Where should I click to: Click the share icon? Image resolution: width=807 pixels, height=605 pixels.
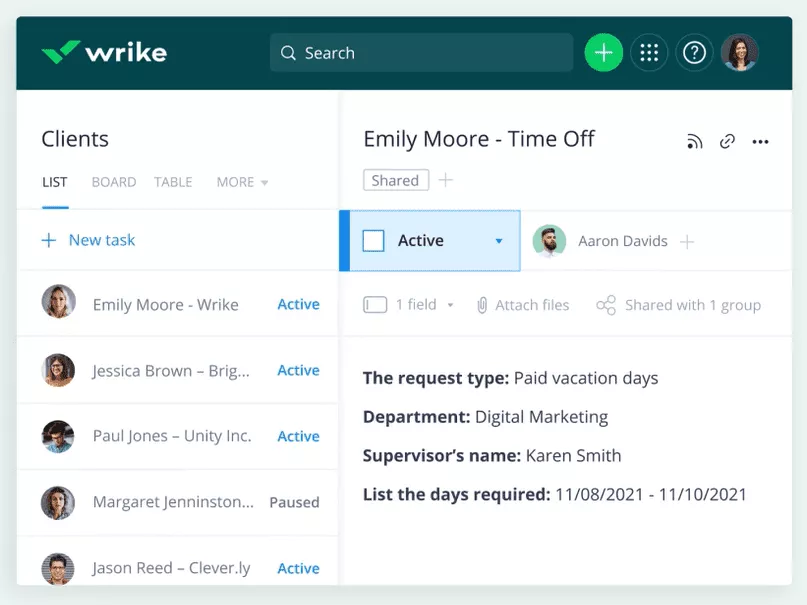[x=606, y=305]
